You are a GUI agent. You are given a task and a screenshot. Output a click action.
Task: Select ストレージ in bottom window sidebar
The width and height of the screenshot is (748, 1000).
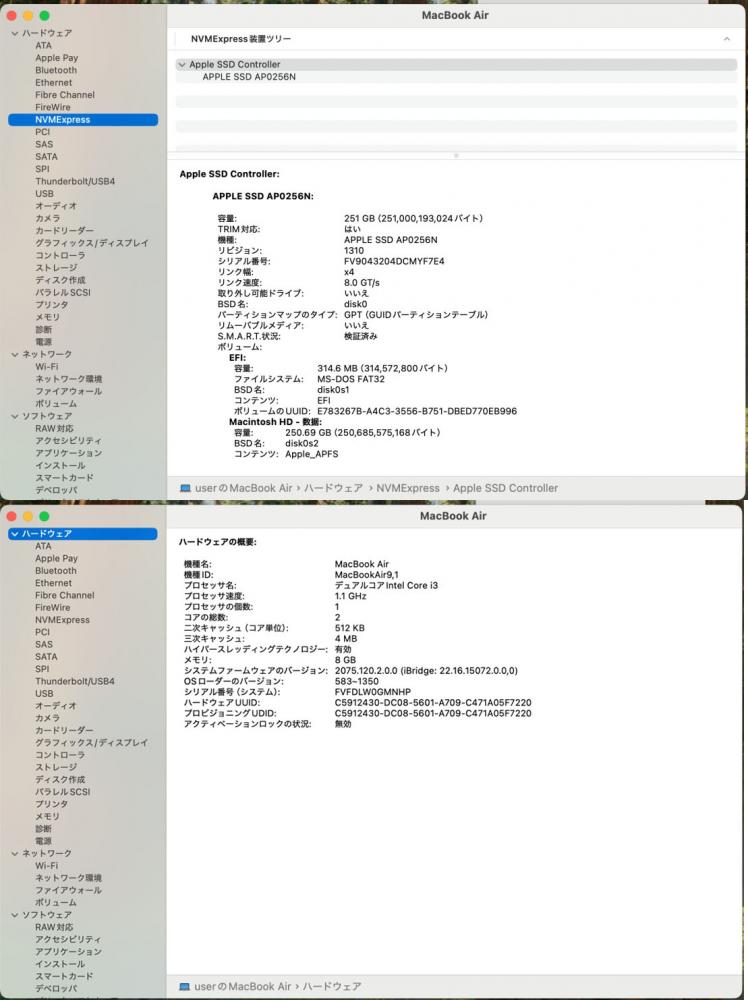click(56, 767)
